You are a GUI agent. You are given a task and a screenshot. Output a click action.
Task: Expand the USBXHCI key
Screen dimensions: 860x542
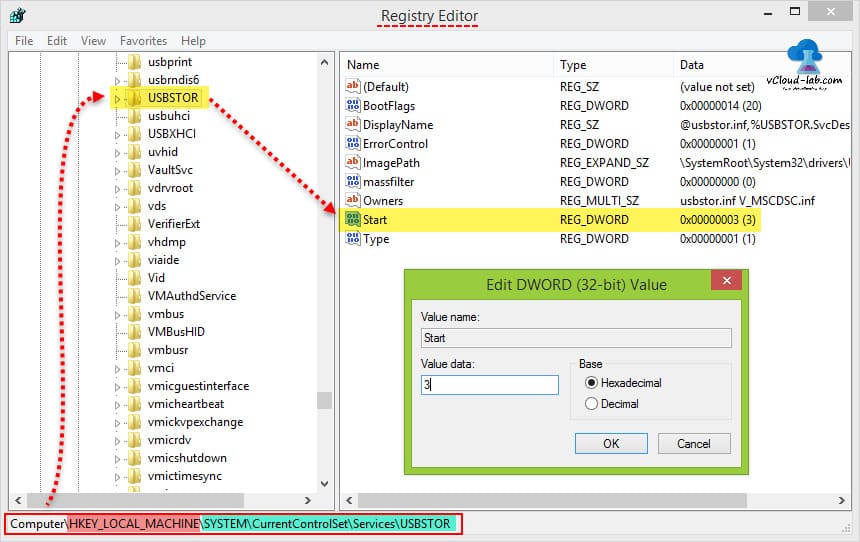(x=117, y=135)
